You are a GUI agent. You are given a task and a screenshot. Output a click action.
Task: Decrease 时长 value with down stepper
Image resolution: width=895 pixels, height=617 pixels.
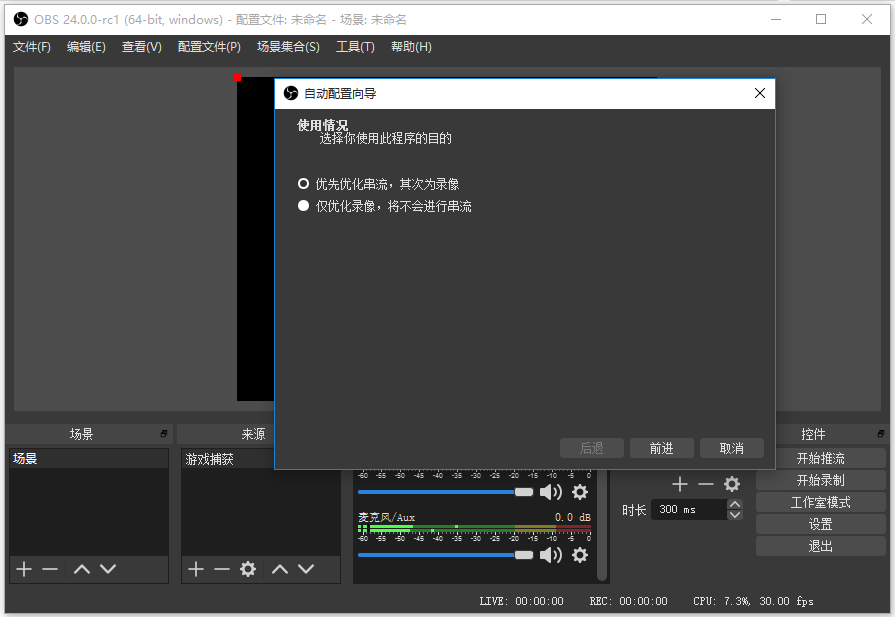(x=735, y=514)
